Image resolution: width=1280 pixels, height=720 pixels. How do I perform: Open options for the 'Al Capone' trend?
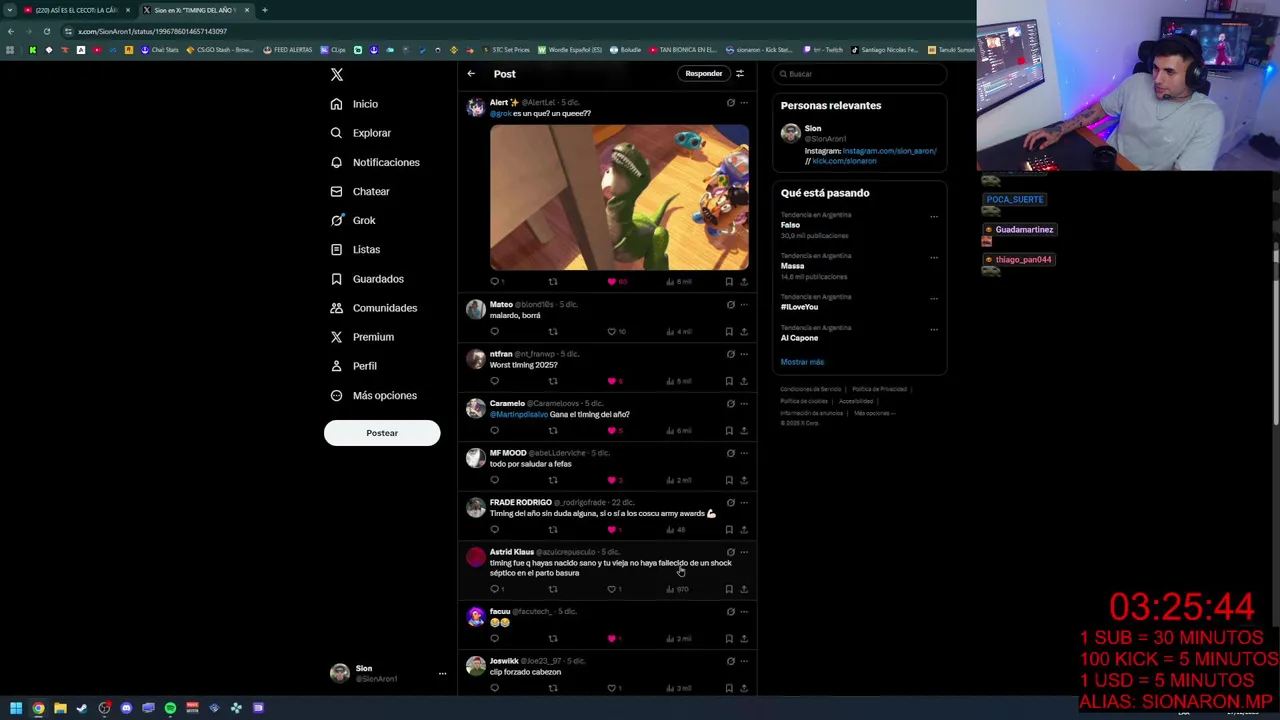(934, 329)
